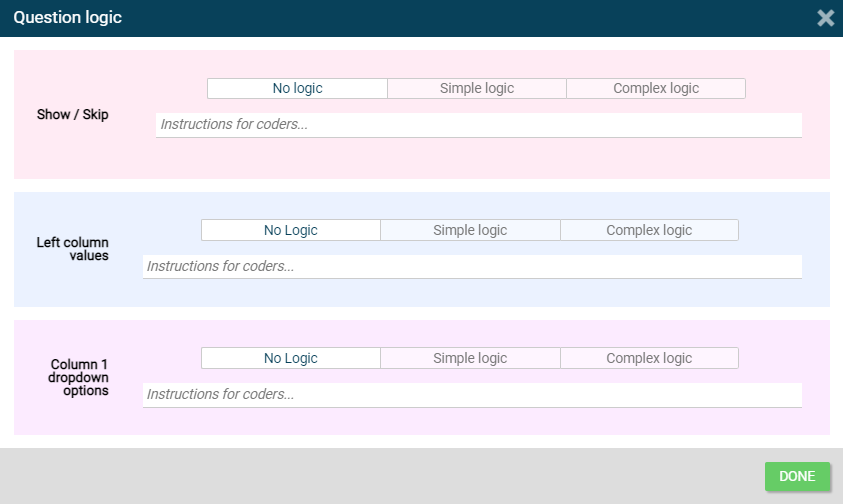843x504 pixels.
Task: Click the Question logic dialog title
Action: click(68, 18)
